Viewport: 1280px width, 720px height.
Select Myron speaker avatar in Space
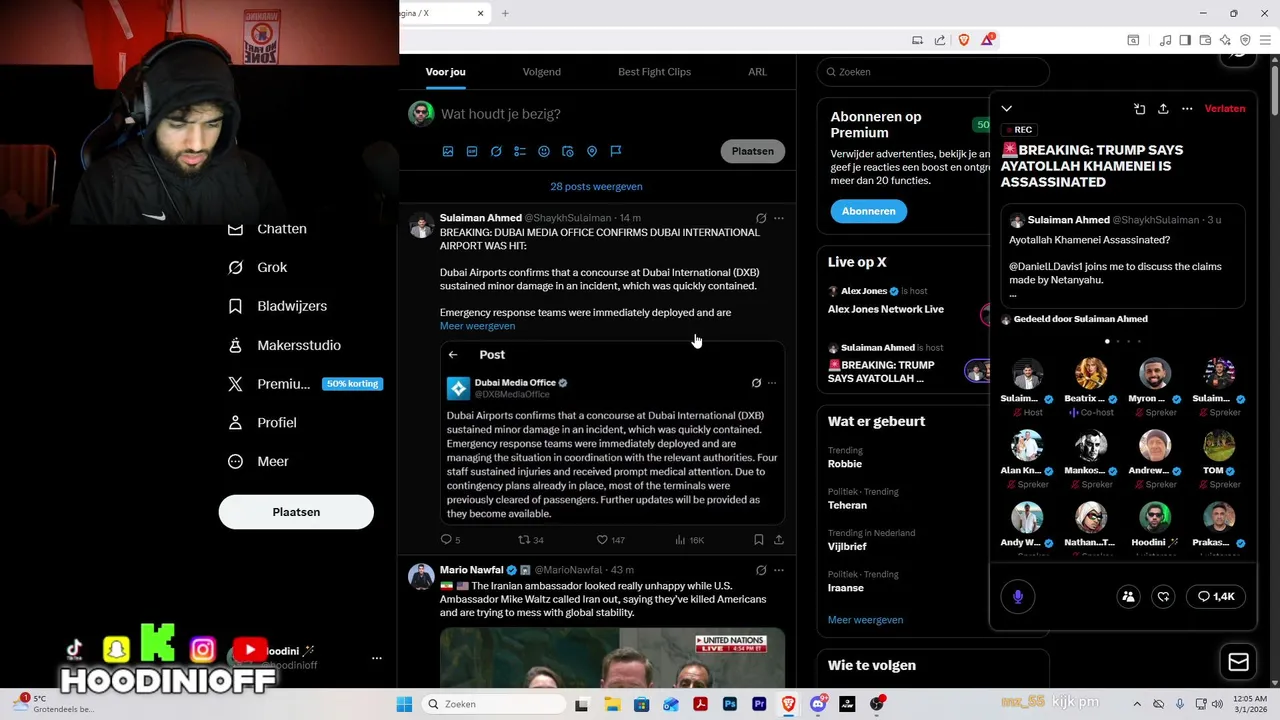coord(1155,374)
